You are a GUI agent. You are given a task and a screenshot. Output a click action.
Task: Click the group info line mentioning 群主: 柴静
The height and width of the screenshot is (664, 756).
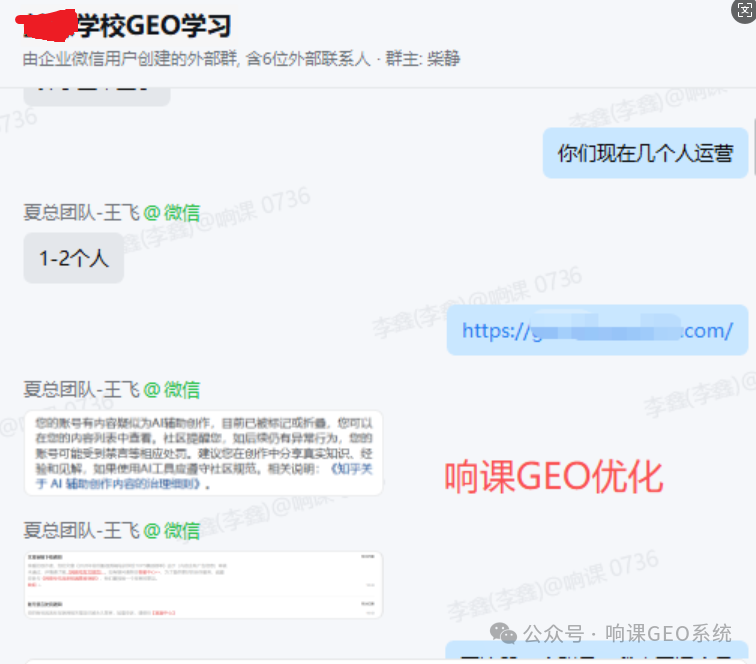tap(241, 59)
